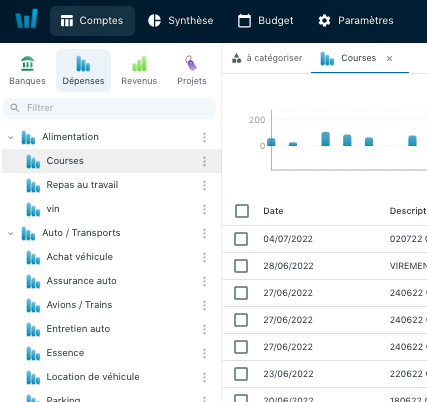Image resolution: width=427 pixels, height=402 pixels.
Task: Check the 04/07/2022 transaction row
Action: point(241,239)
